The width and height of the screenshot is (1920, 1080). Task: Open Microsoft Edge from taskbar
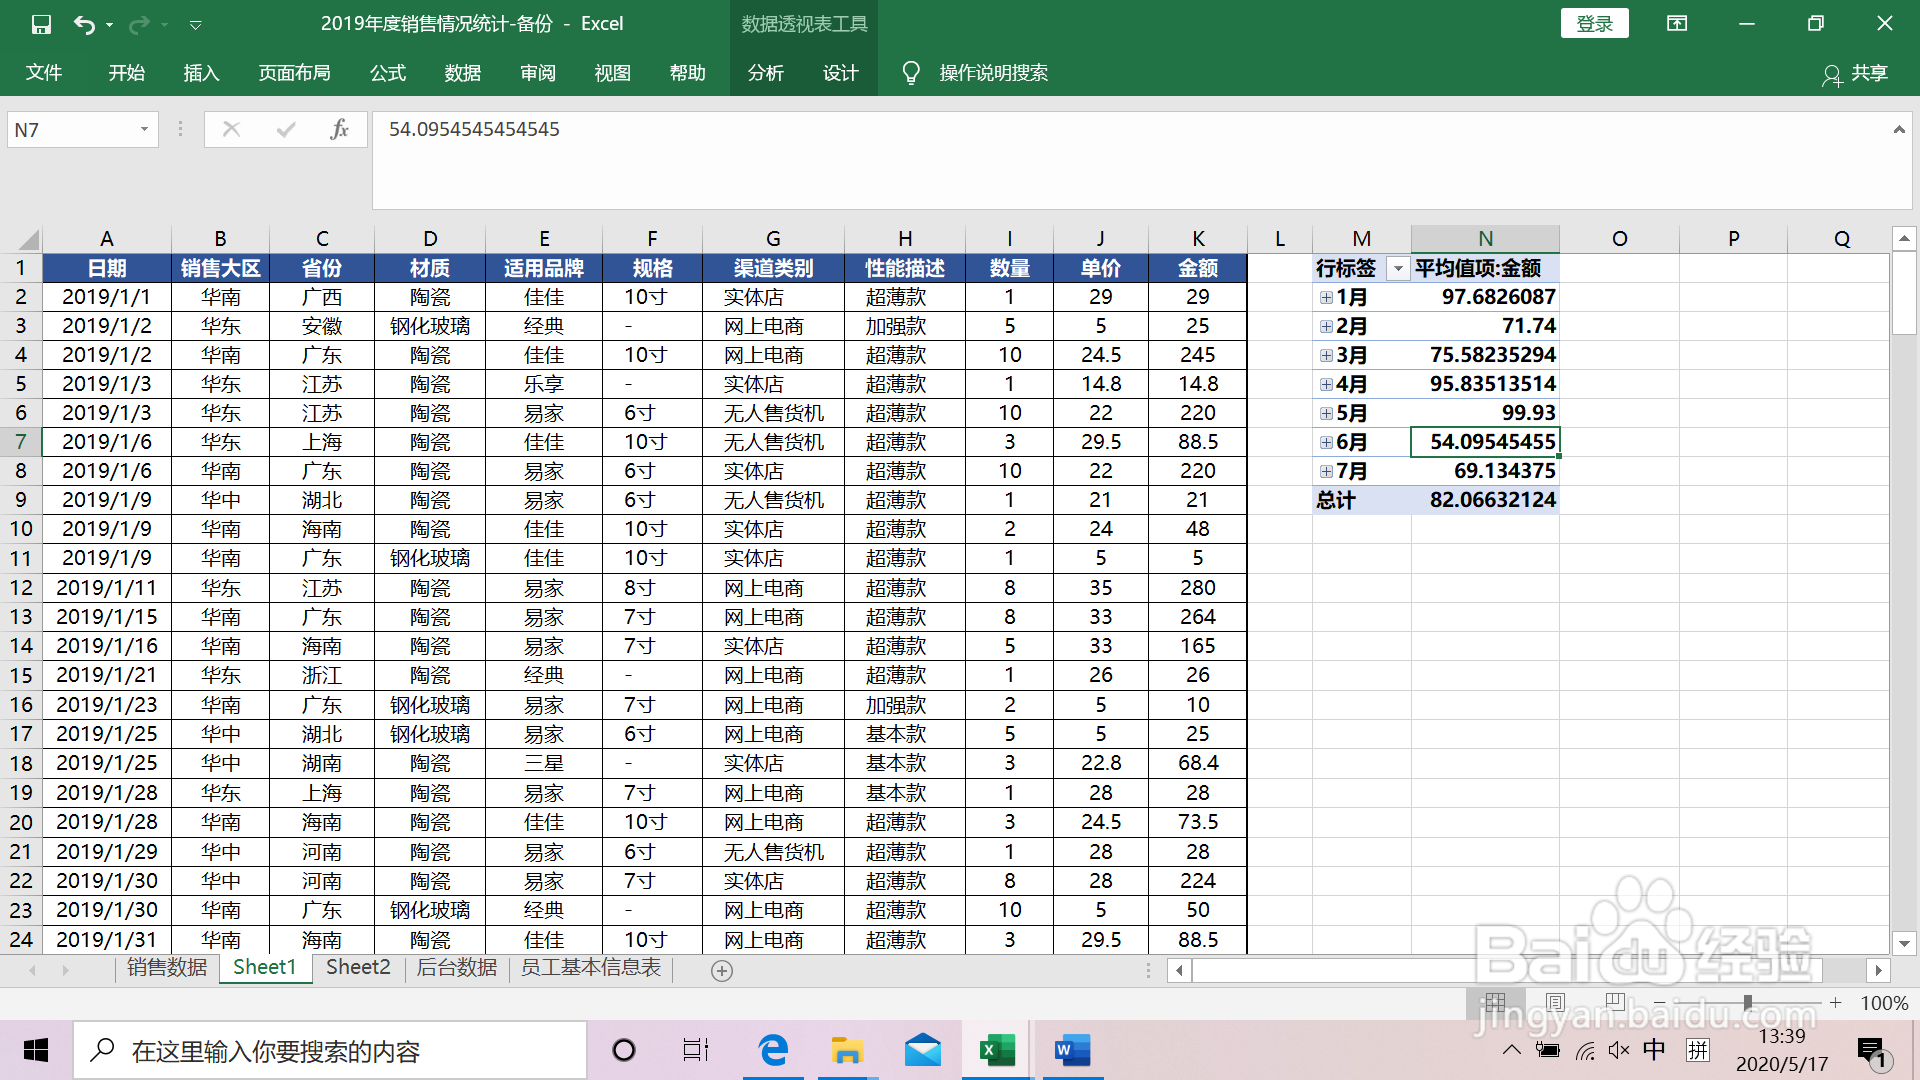click(773, 1050)
